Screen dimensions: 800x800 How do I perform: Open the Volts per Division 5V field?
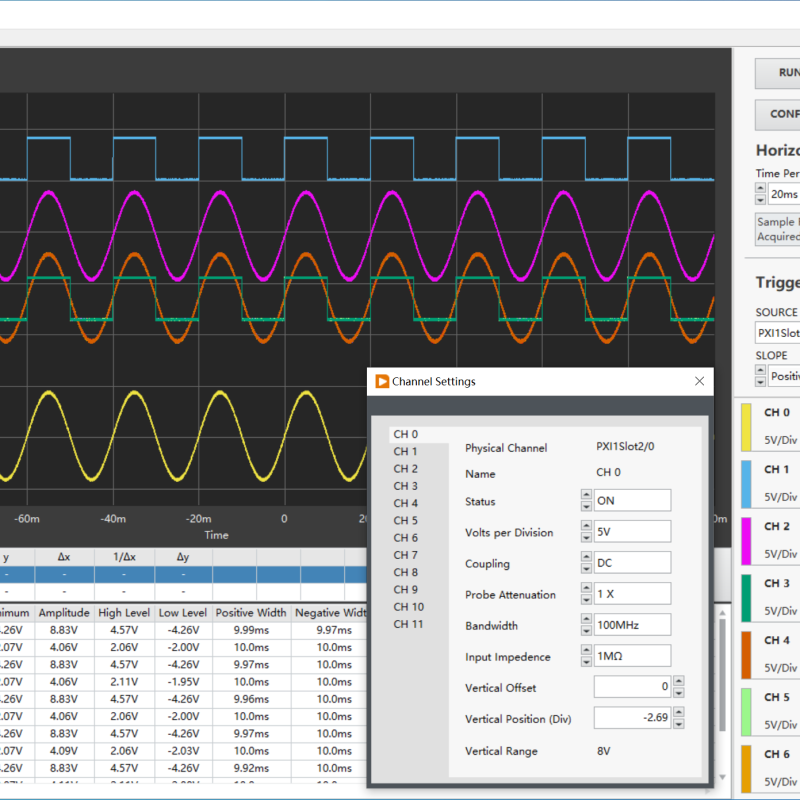pos(632,532)
